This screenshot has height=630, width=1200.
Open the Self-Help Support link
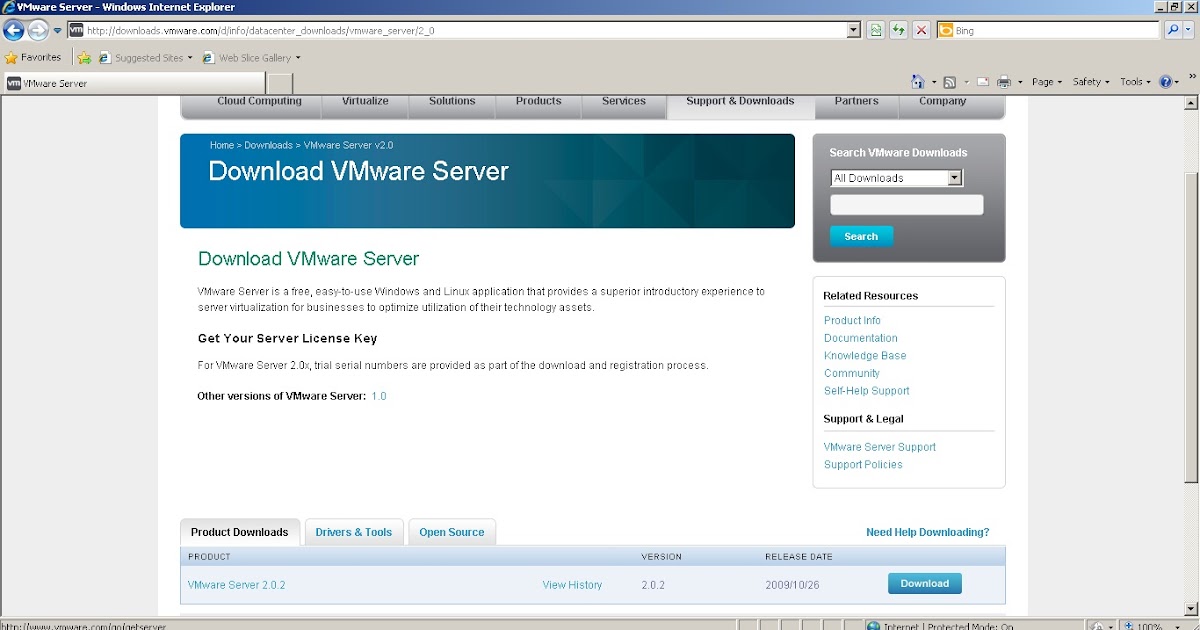867,391
